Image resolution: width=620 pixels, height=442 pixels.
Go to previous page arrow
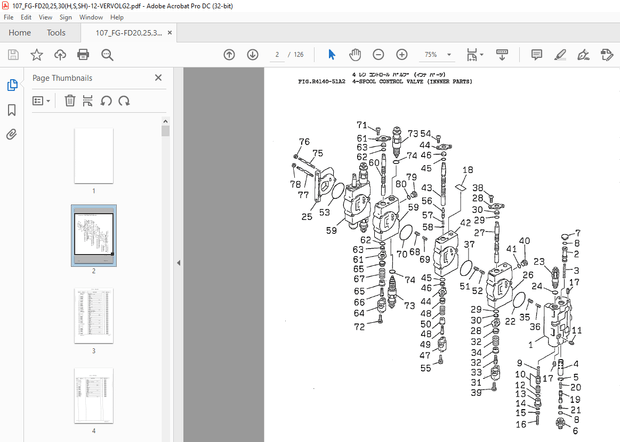[x=229, y=55]
